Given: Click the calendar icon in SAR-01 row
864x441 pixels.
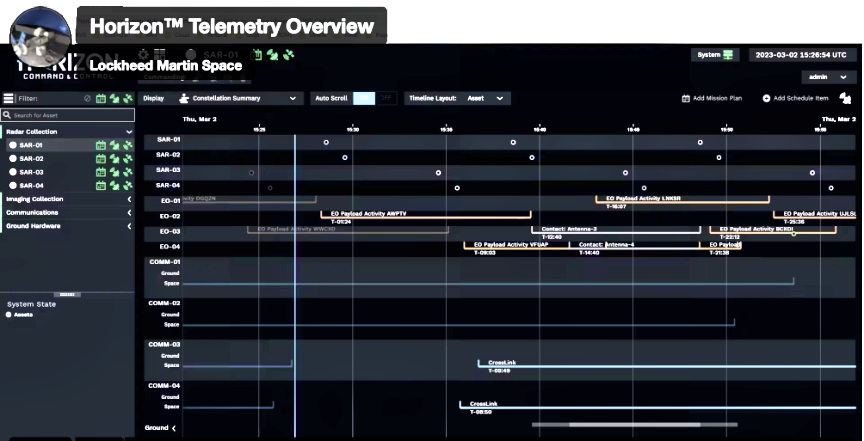Looking at the screenshot, I should (x=101, y=145).
